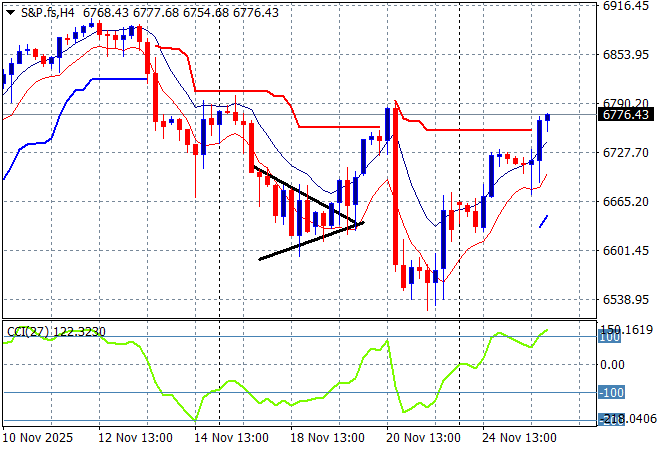Viewport: 660px width, 450px height.
Task: Click the 6727.70 price axis label
Action: tap(626, 152)
